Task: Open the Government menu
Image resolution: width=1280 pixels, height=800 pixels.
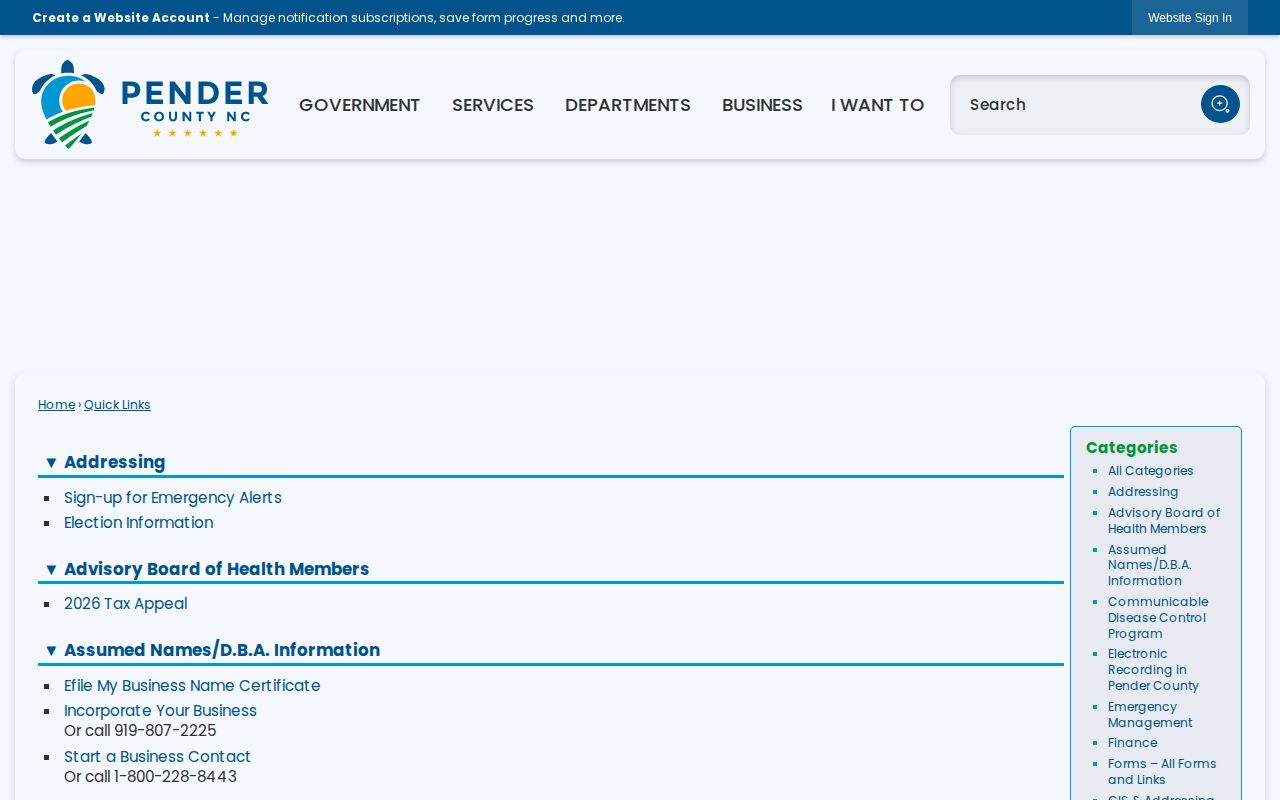Action: pyautogui.click(x=360, y=105)
